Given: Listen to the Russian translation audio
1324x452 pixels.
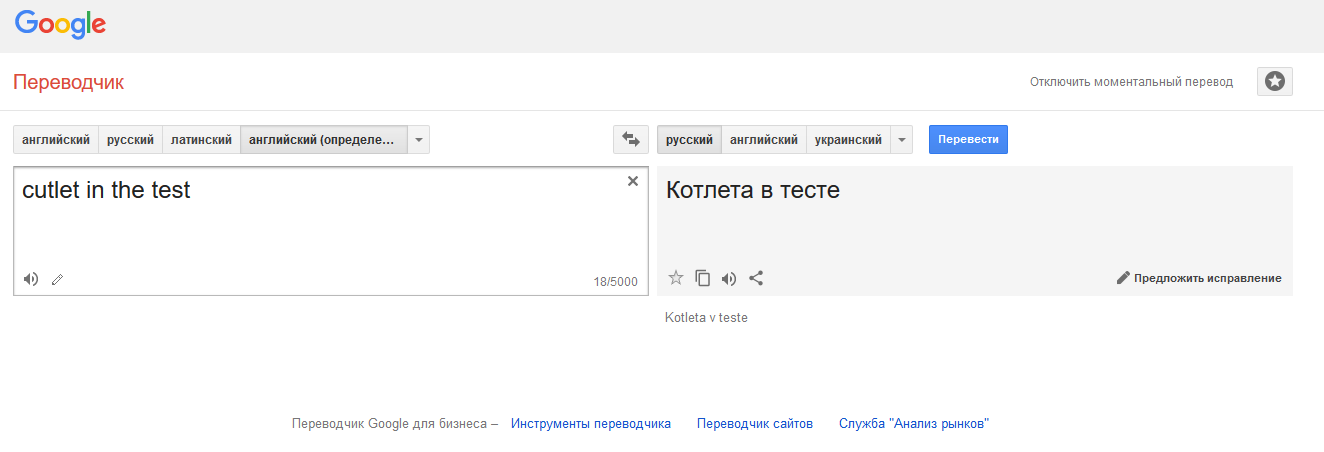Looking at the screenshot, I should point(729,278).
